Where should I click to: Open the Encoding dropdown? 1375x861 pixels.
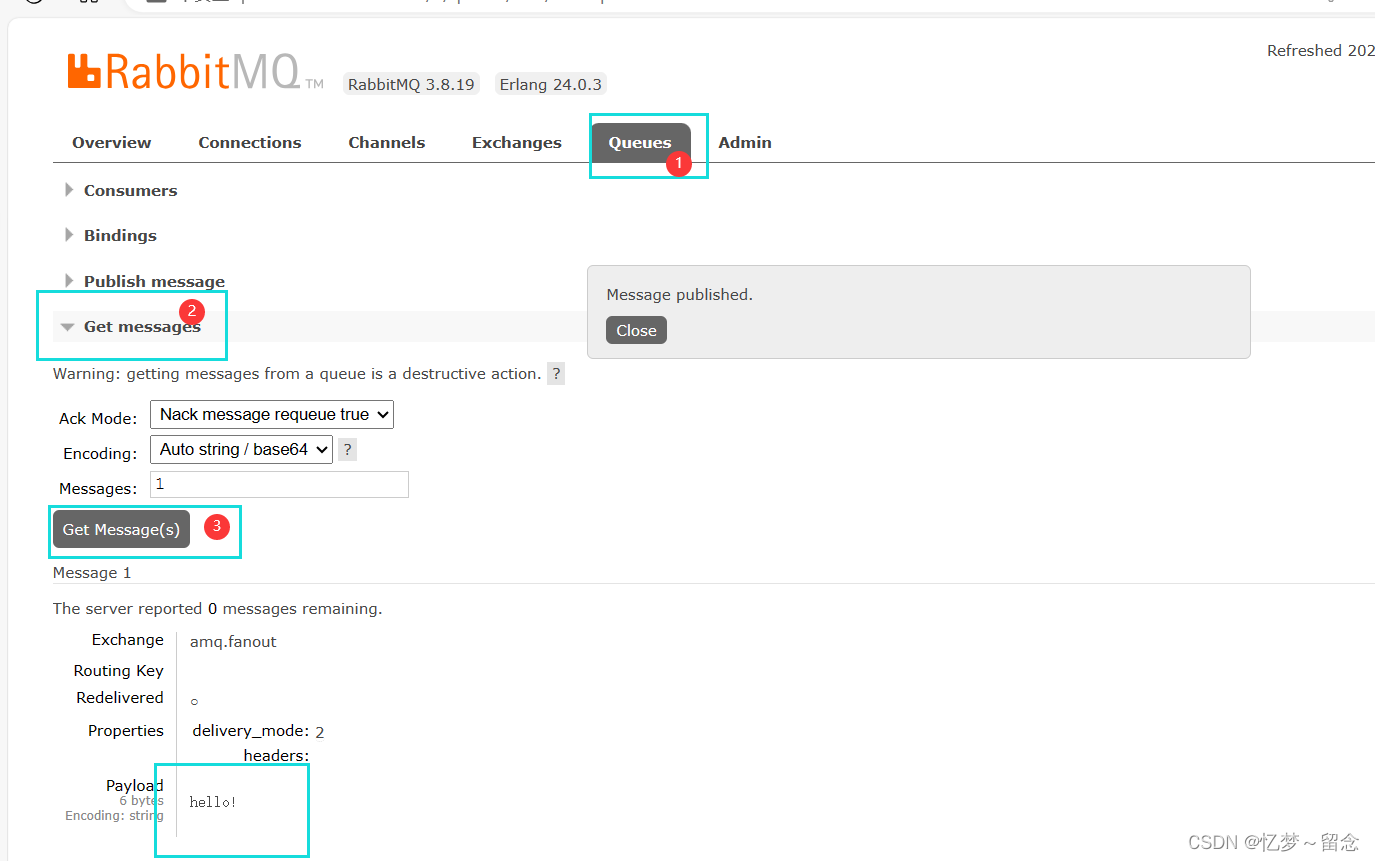(240, 449)
